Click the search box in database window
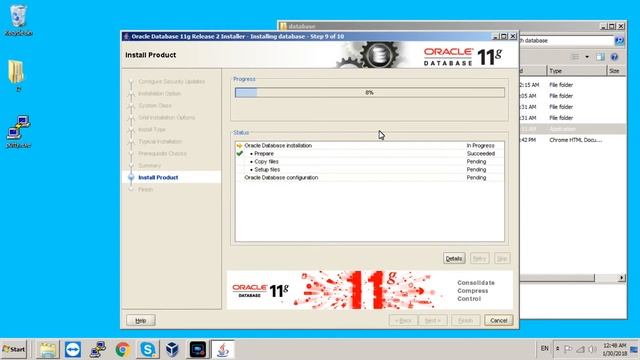Image resolution: width=640 pixels, height=360 pixels. pyautogui.click(x=567, y=40)
